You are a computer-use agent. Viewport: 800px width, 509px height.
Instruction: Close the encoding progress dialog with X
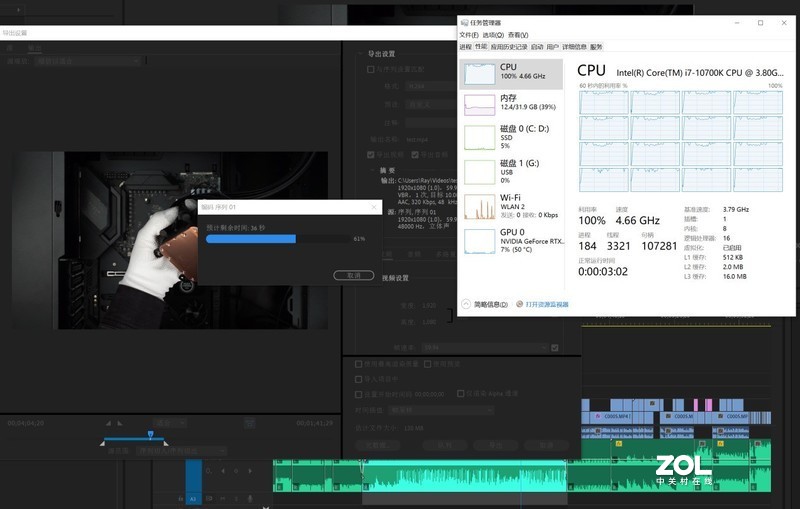tap(375, 207)
